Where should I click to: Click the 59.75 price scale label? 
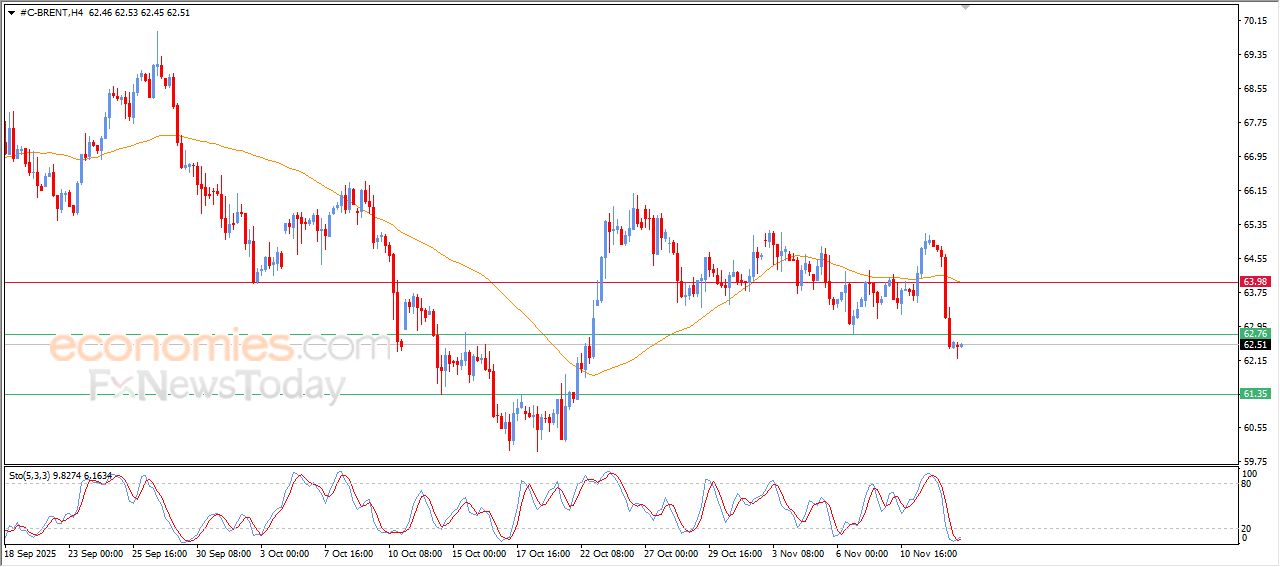click(x=1254, y=462)
